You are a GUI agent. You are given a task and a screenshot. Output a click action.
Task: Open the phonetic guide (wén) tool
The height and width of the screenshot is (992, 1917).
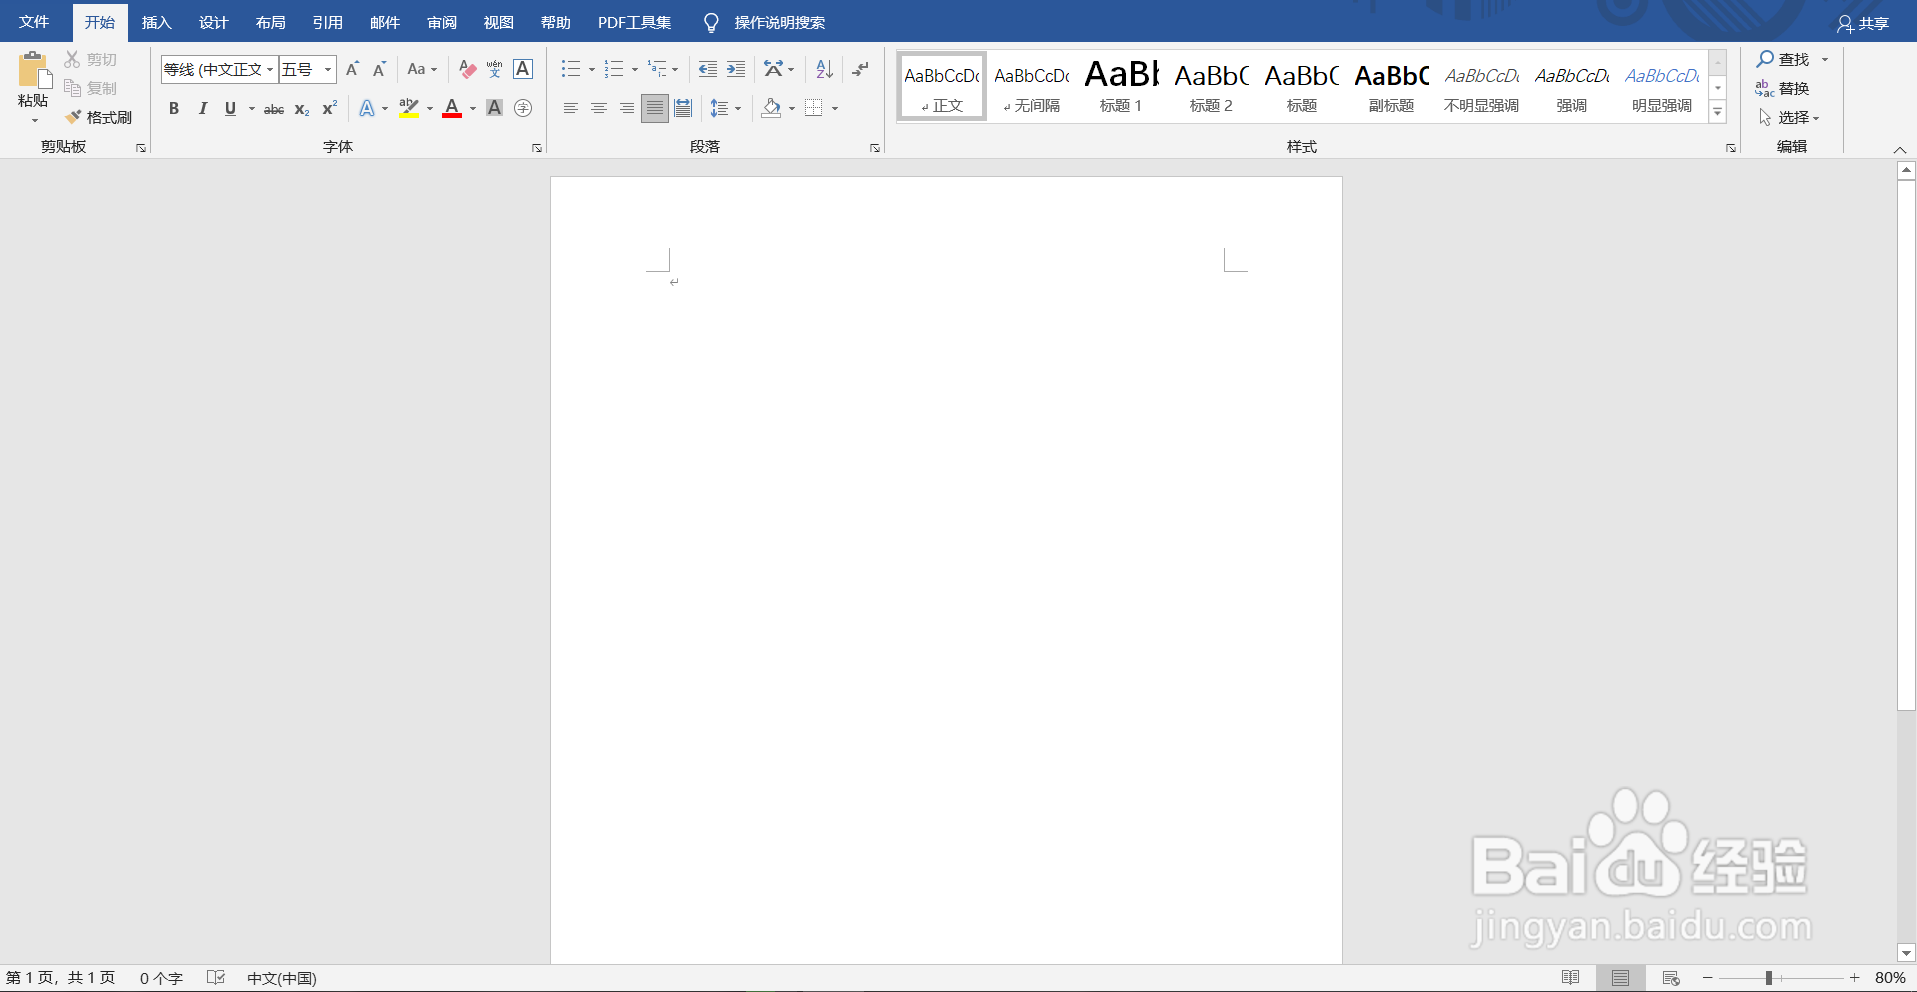pyautogui.click(x=495, y=69)
